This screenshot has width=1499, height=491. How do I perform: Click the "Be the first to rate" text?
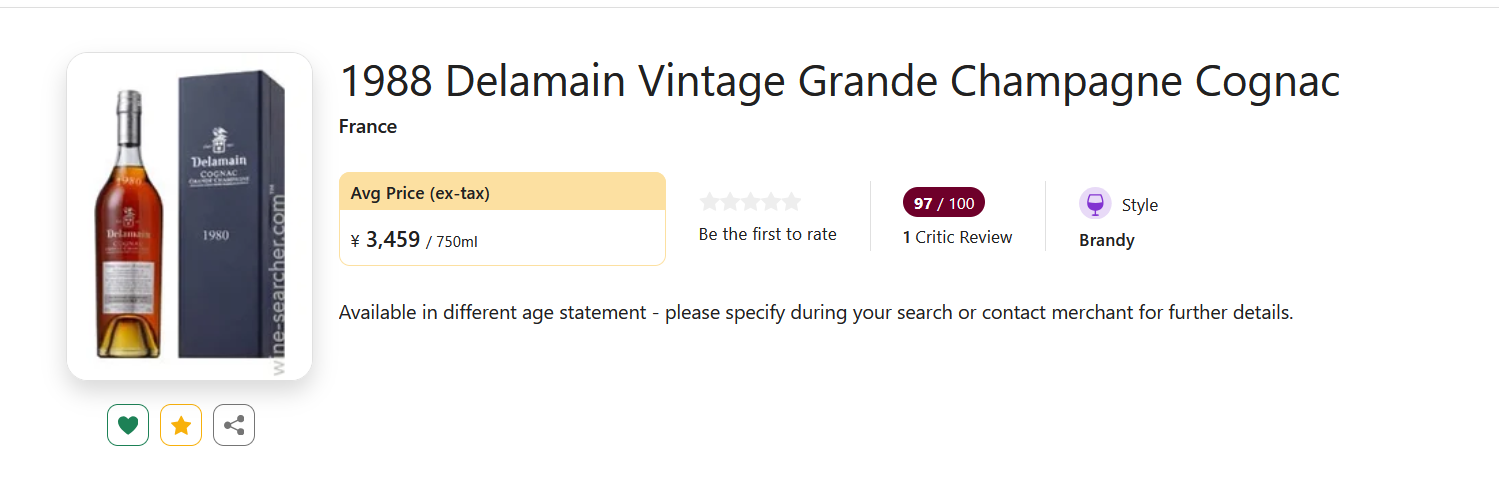pos(767,235)
